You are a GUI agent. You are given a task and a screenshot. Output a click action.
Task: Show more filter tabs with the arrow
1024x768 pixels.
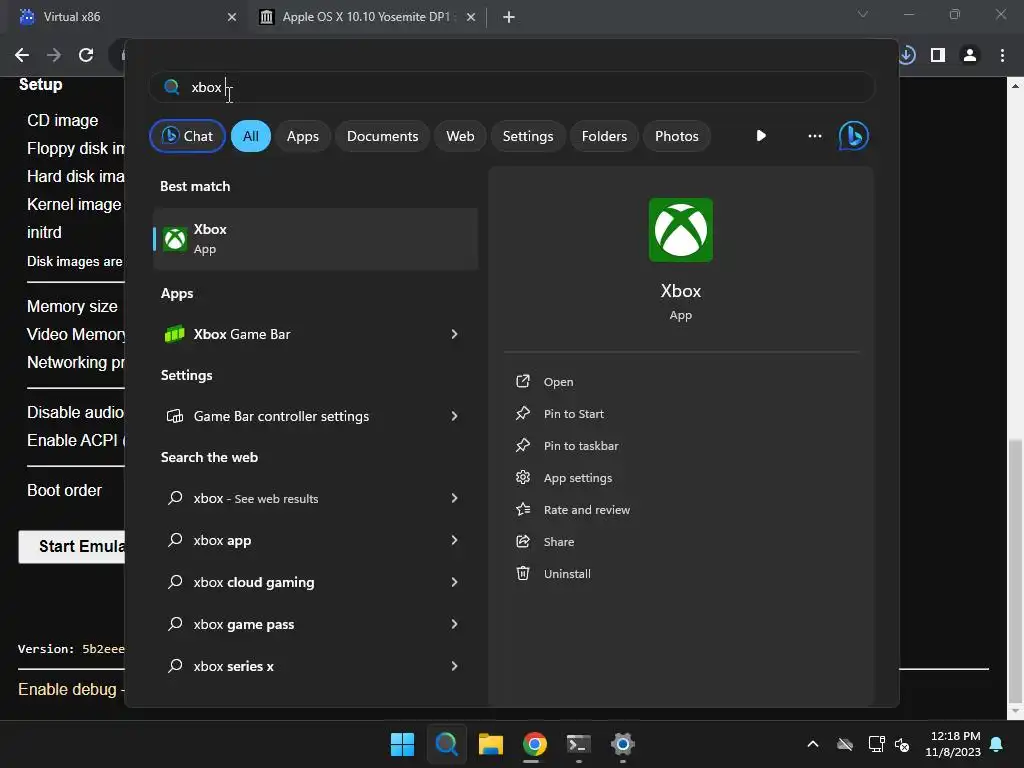[x=761, y=136]
